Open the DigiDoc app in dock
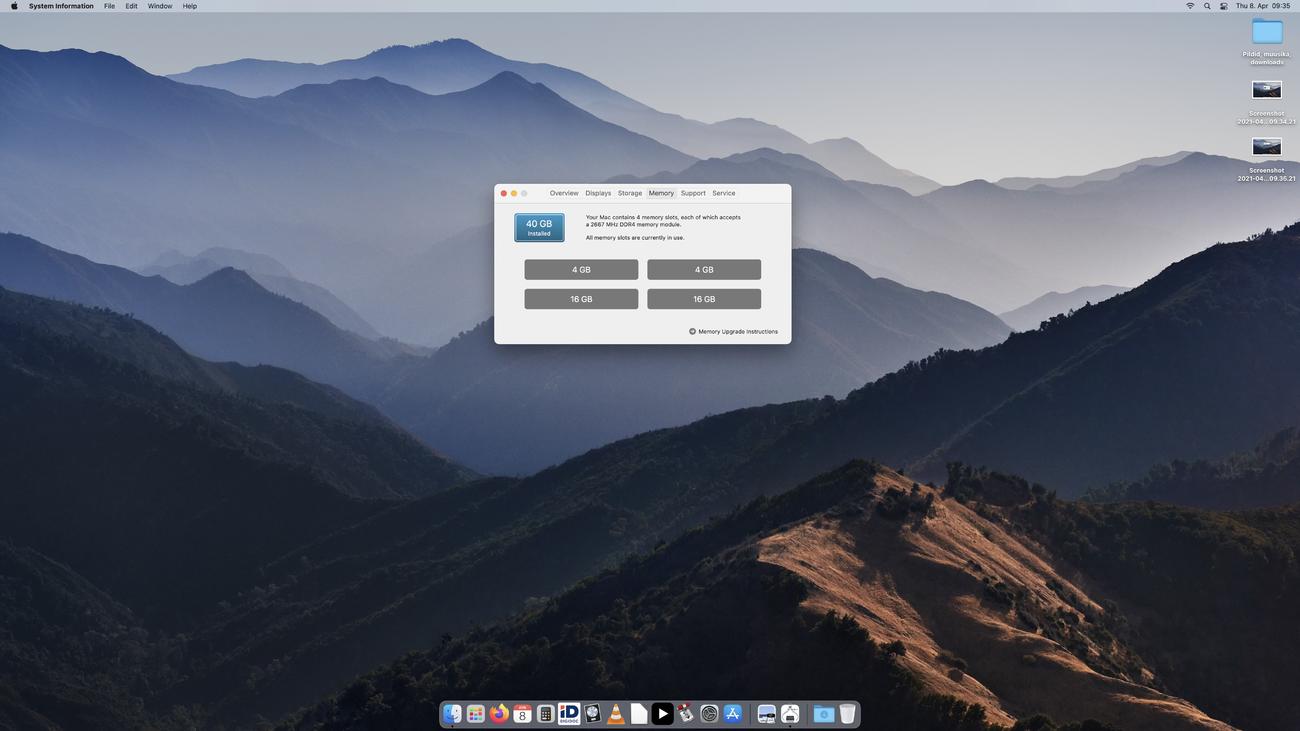1300x731 pixels. [569, 714]
